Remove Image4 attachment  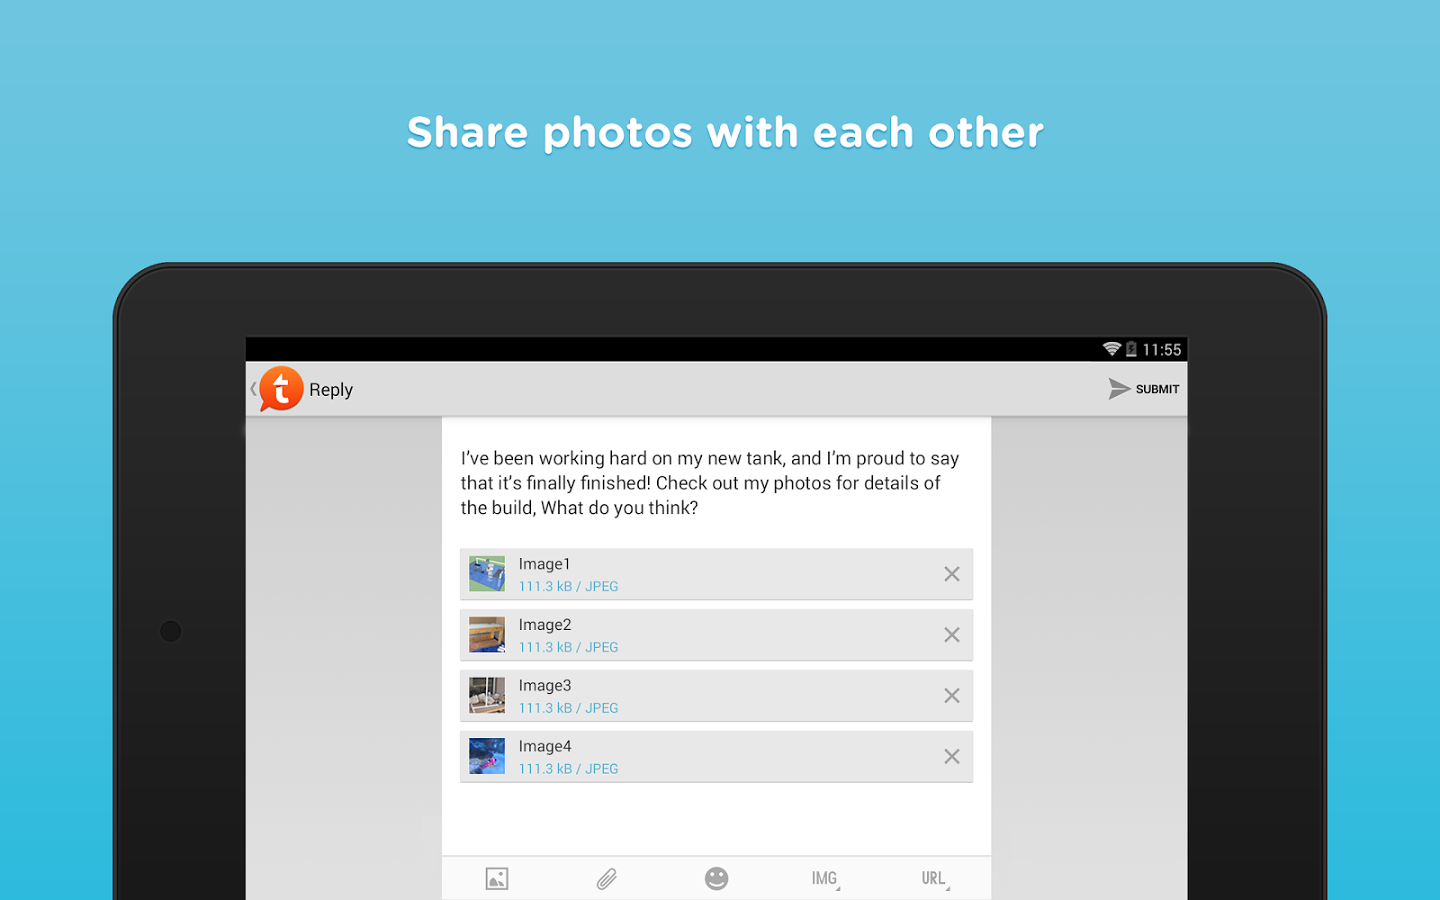tap(952, 757)
